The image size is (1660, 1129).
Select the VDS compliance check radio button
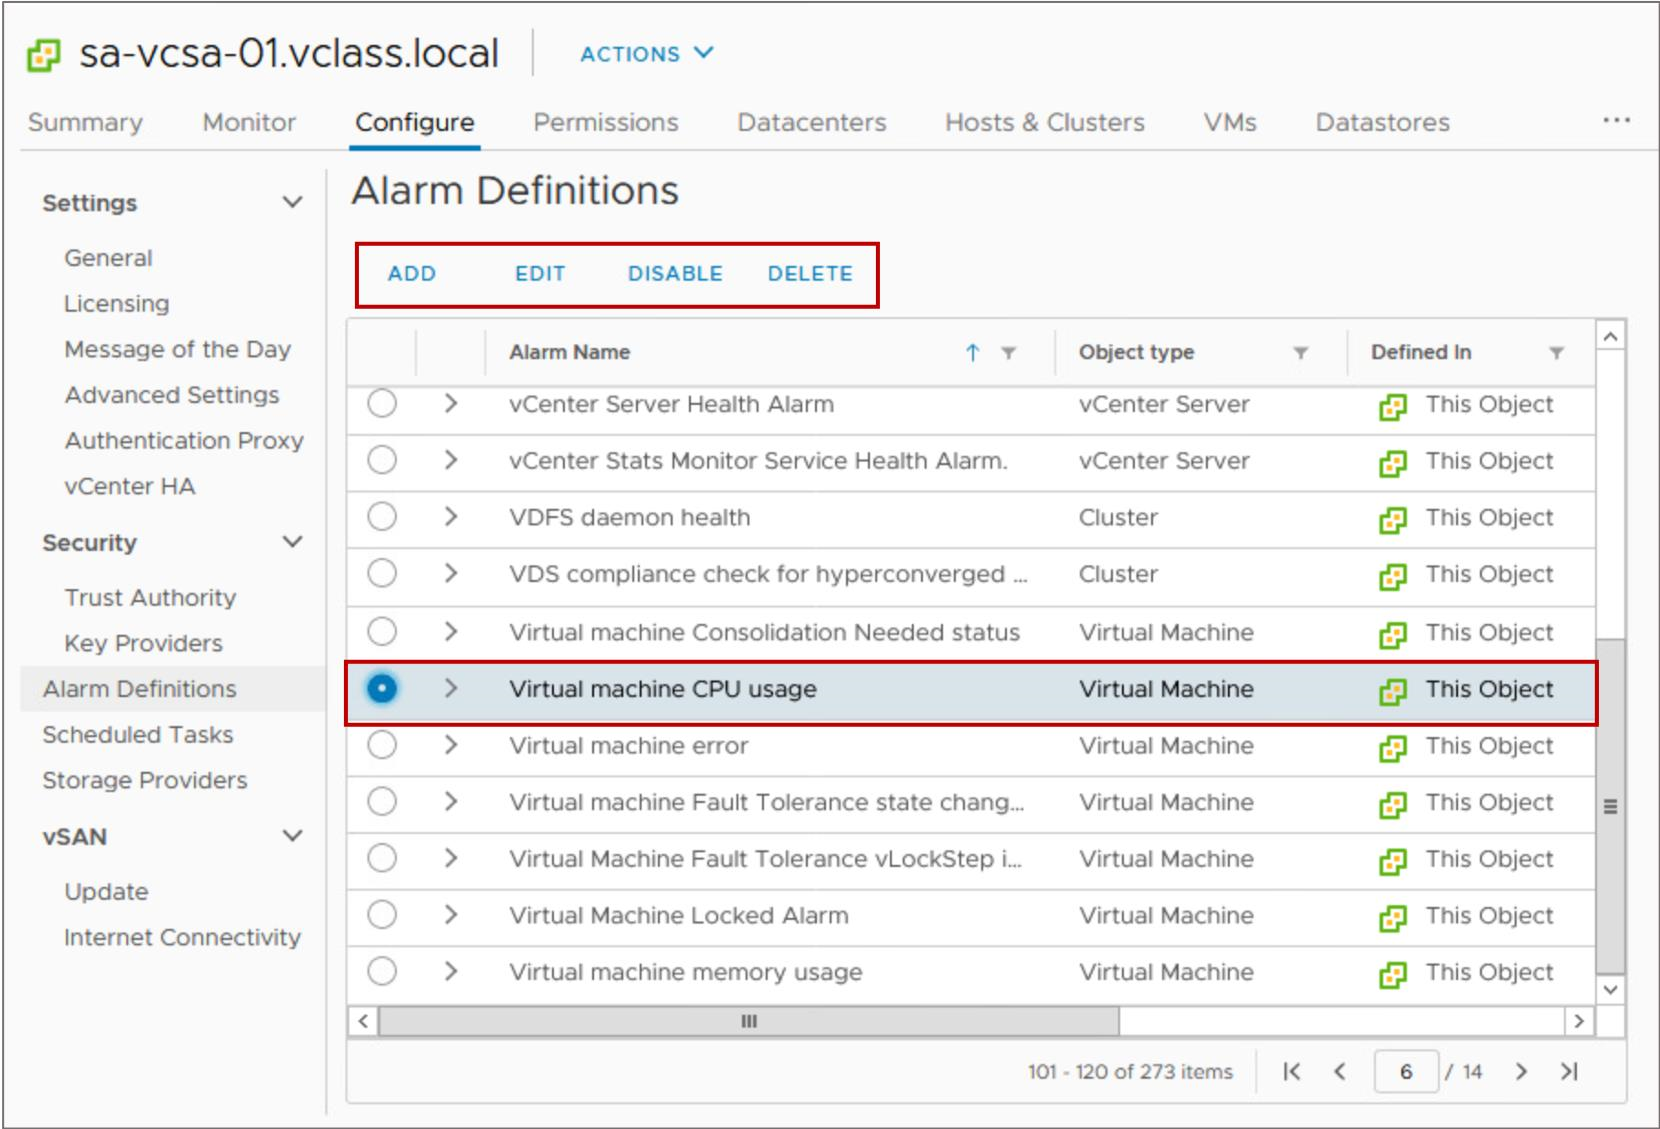(382, 574)
